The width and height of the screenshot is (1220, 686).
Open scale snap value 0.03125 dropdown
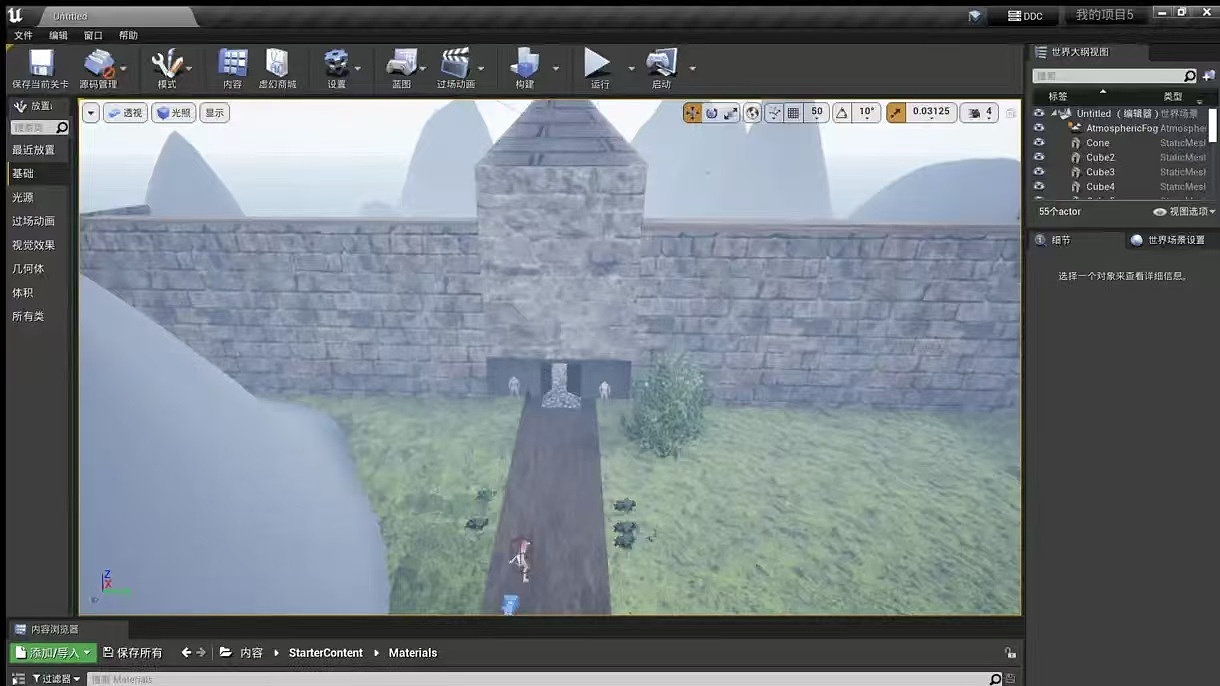pos(931,113)
